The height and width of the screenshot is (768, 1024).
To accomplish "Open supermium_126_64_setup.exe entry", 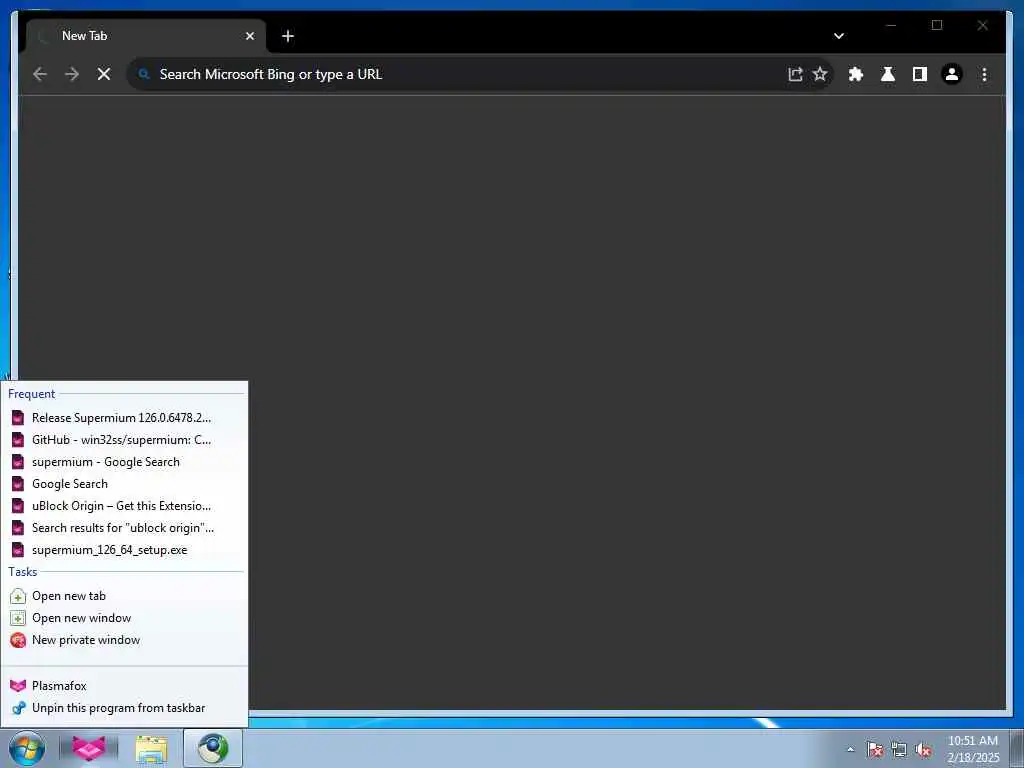I will (x=124, y=550).
